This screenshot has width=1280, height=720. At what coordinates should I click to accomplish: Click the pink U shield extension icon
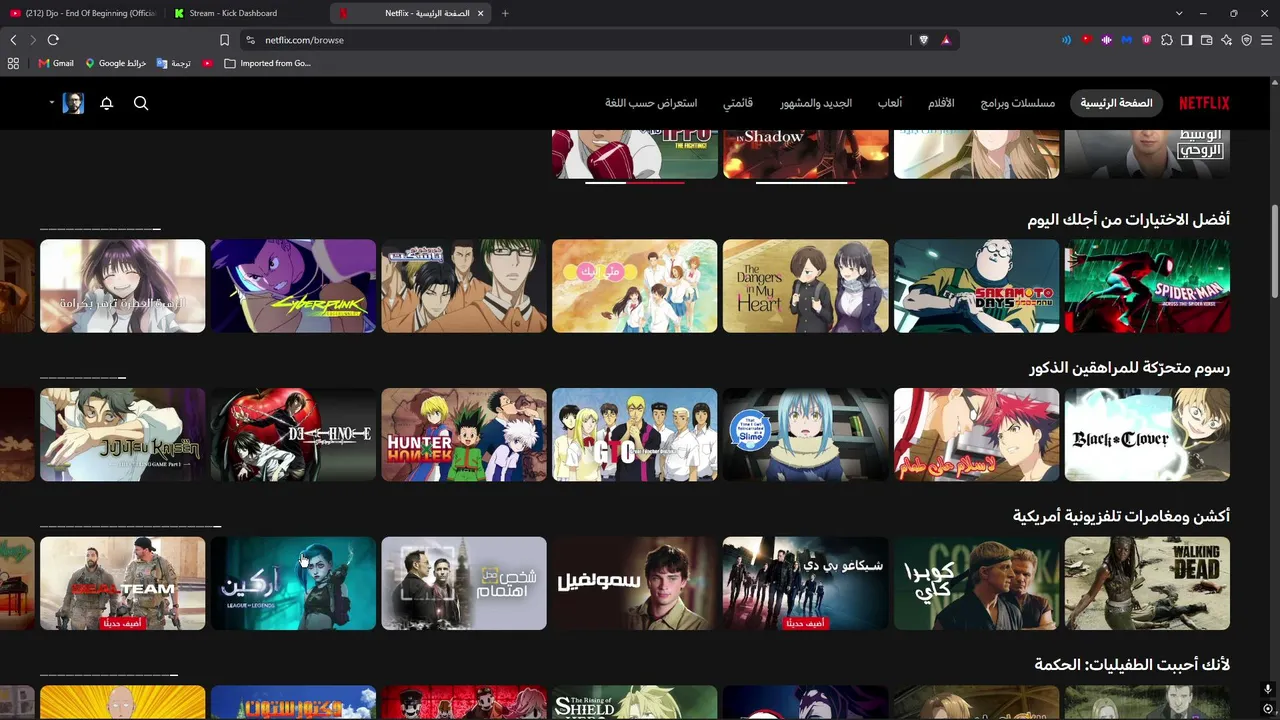point(1146,40)
